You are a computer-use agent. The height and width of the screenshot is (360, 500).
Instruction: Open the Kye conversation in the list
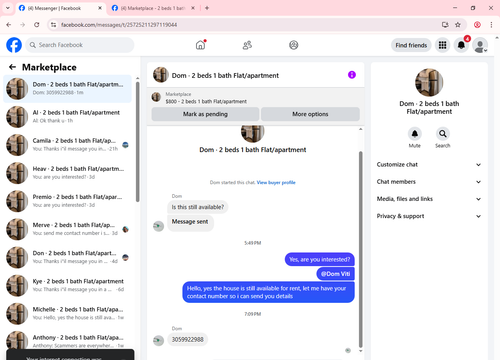[67, 285]
